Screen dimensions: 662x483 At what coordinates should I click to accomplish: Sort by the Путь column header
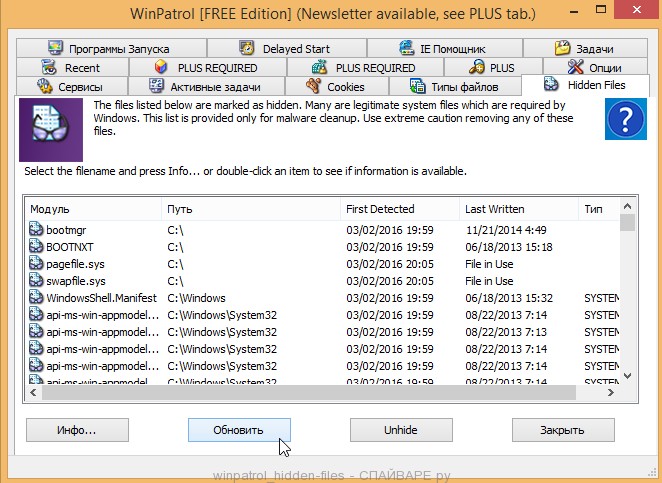tap(251, 209)
